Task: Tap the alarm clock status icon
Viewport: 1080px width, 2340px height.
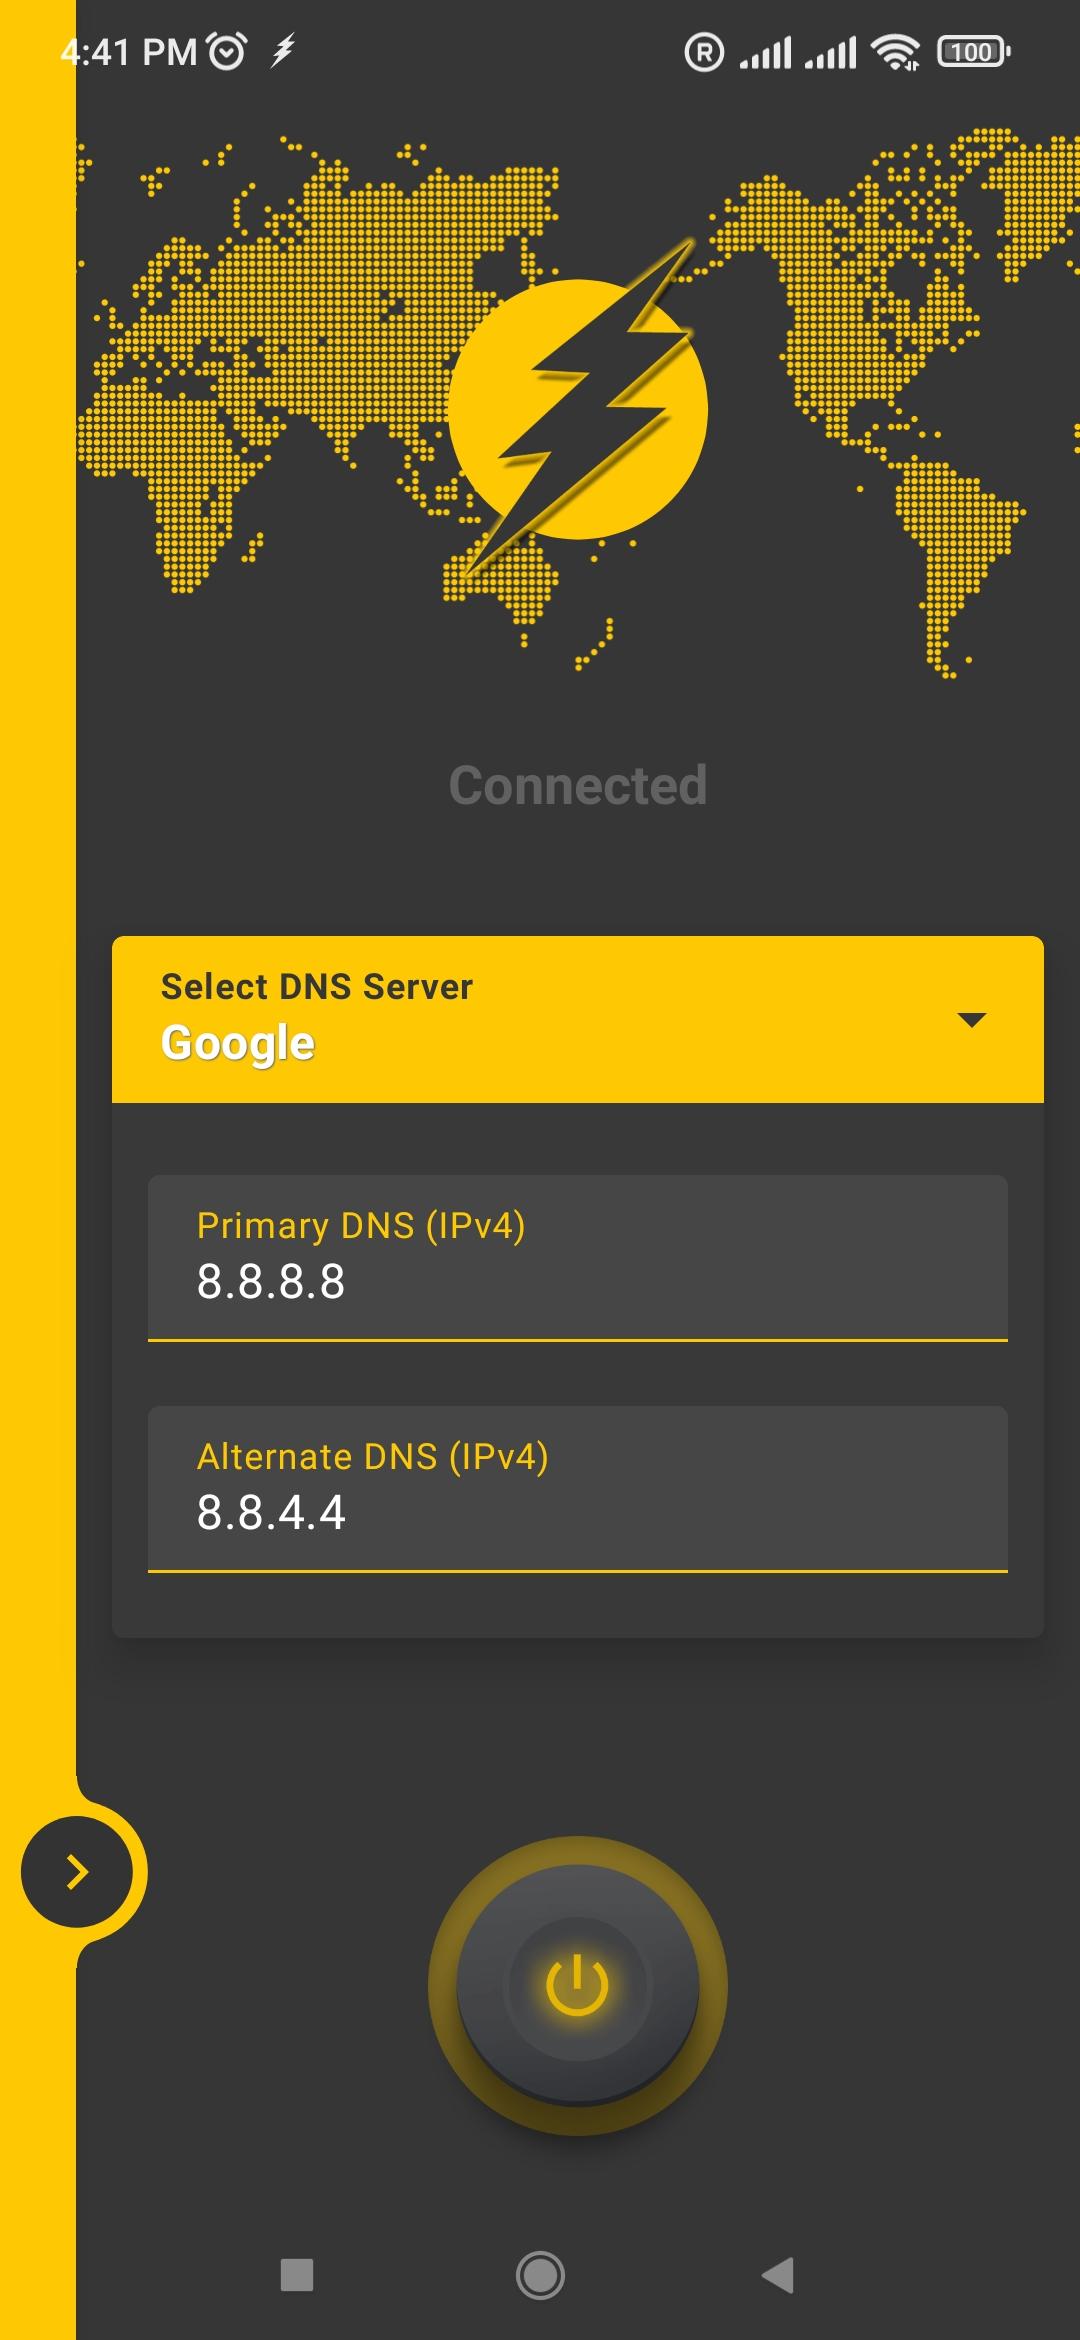Action: tap(227, 51)
